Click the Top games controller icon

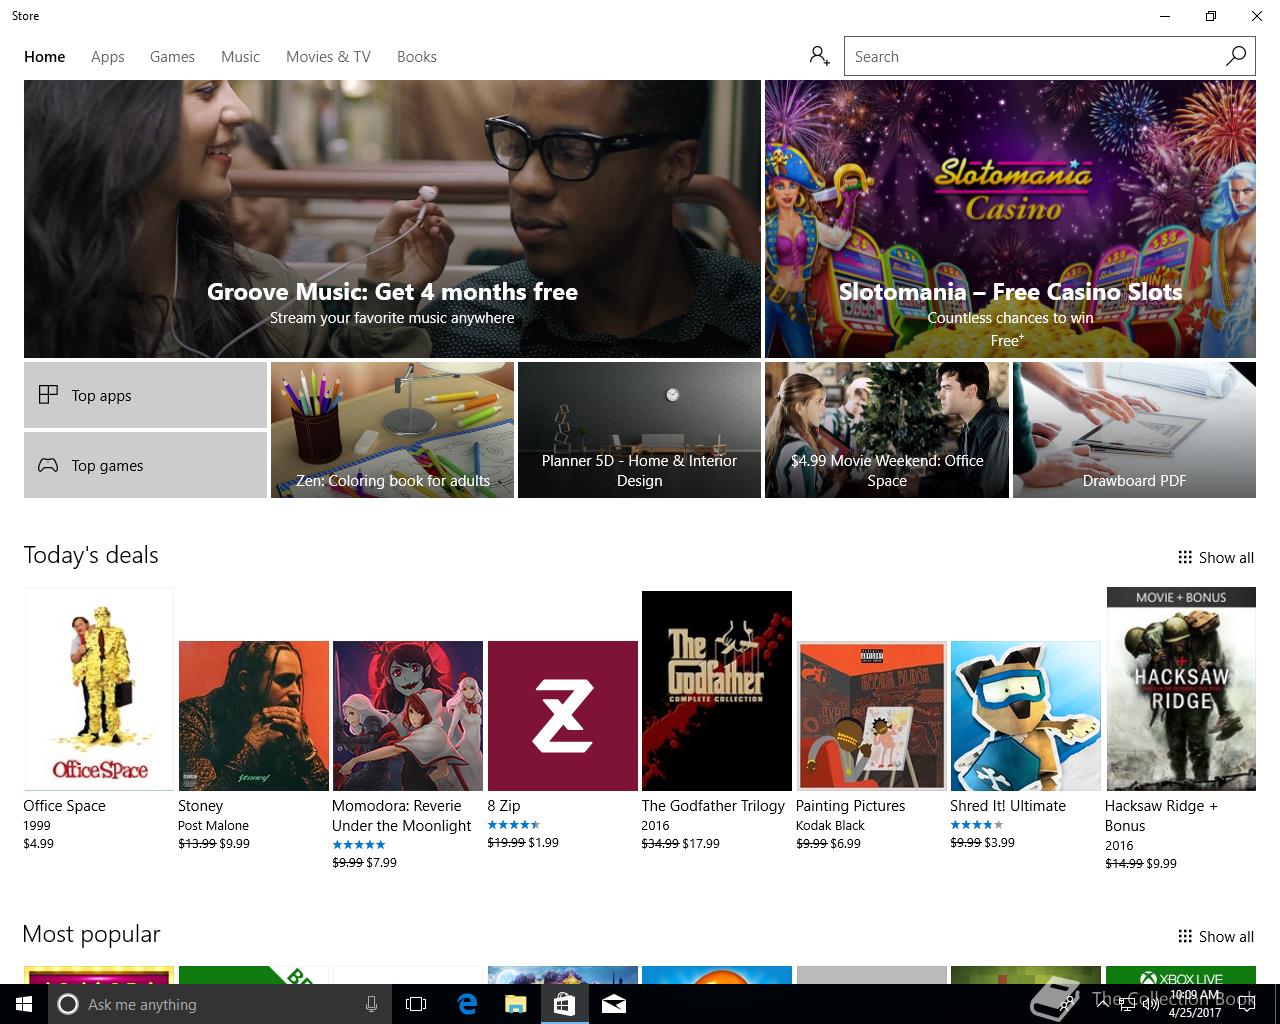48,465
